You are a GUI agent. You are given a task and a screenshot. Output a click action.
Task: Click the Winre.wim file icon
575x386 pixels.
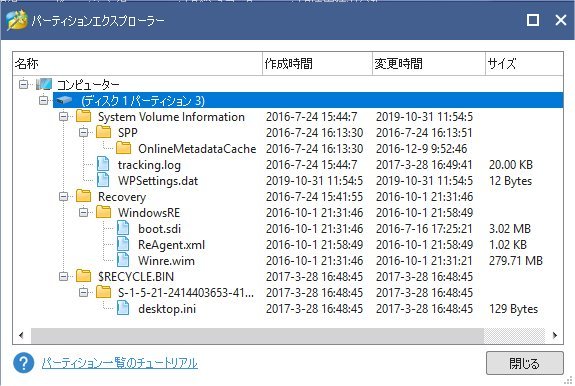123,260
